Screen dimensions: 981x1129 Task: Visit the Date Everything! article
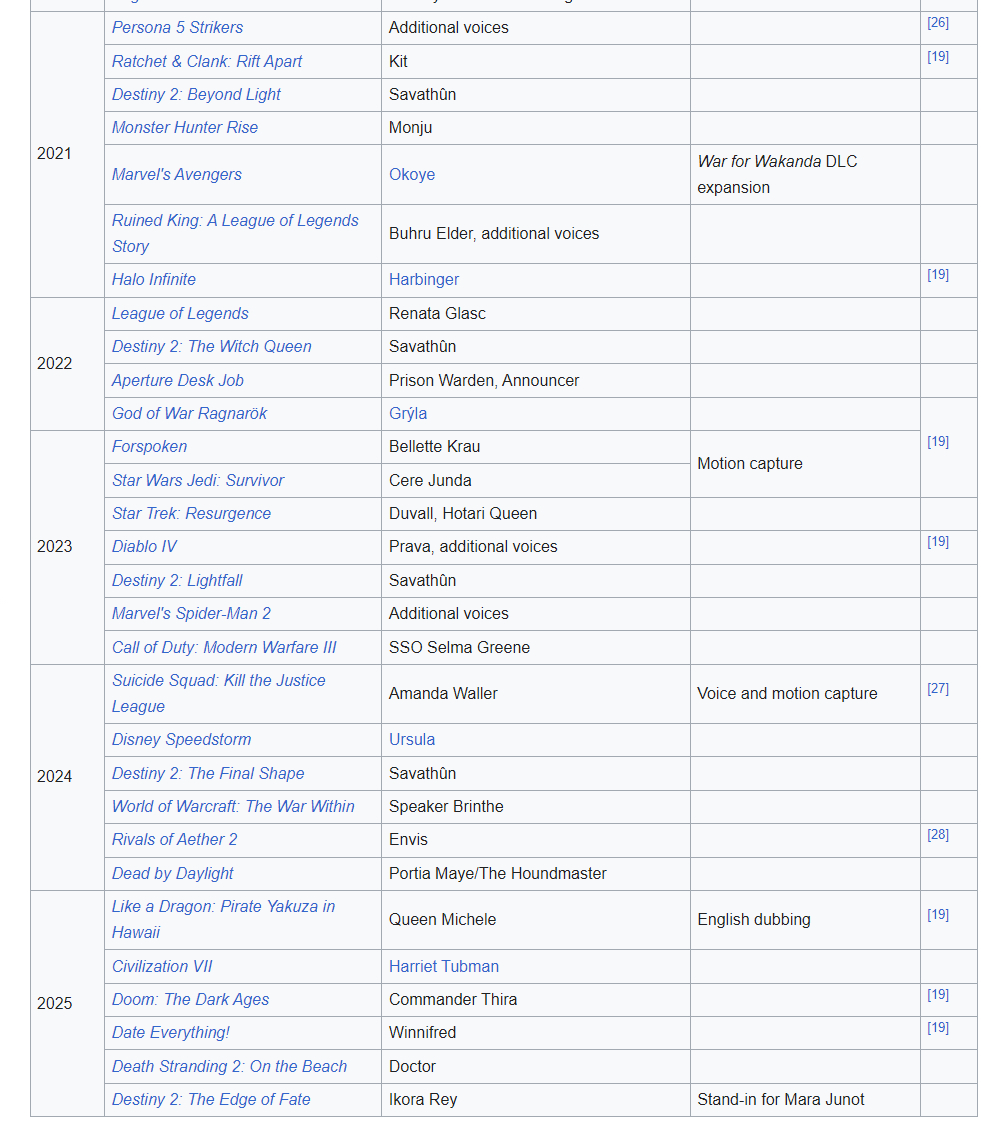click(171, 1033)
